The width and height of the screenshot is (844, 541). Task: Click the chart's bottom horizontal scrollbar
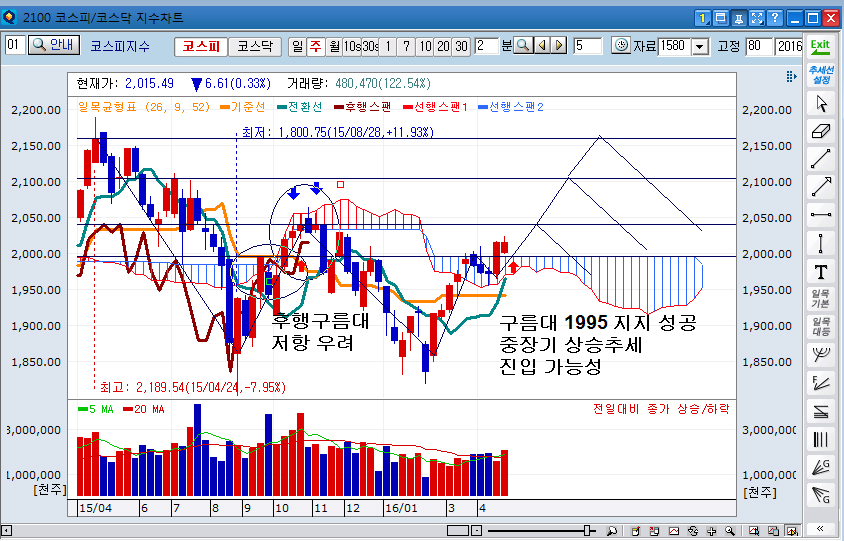click(x=400, y=528)
